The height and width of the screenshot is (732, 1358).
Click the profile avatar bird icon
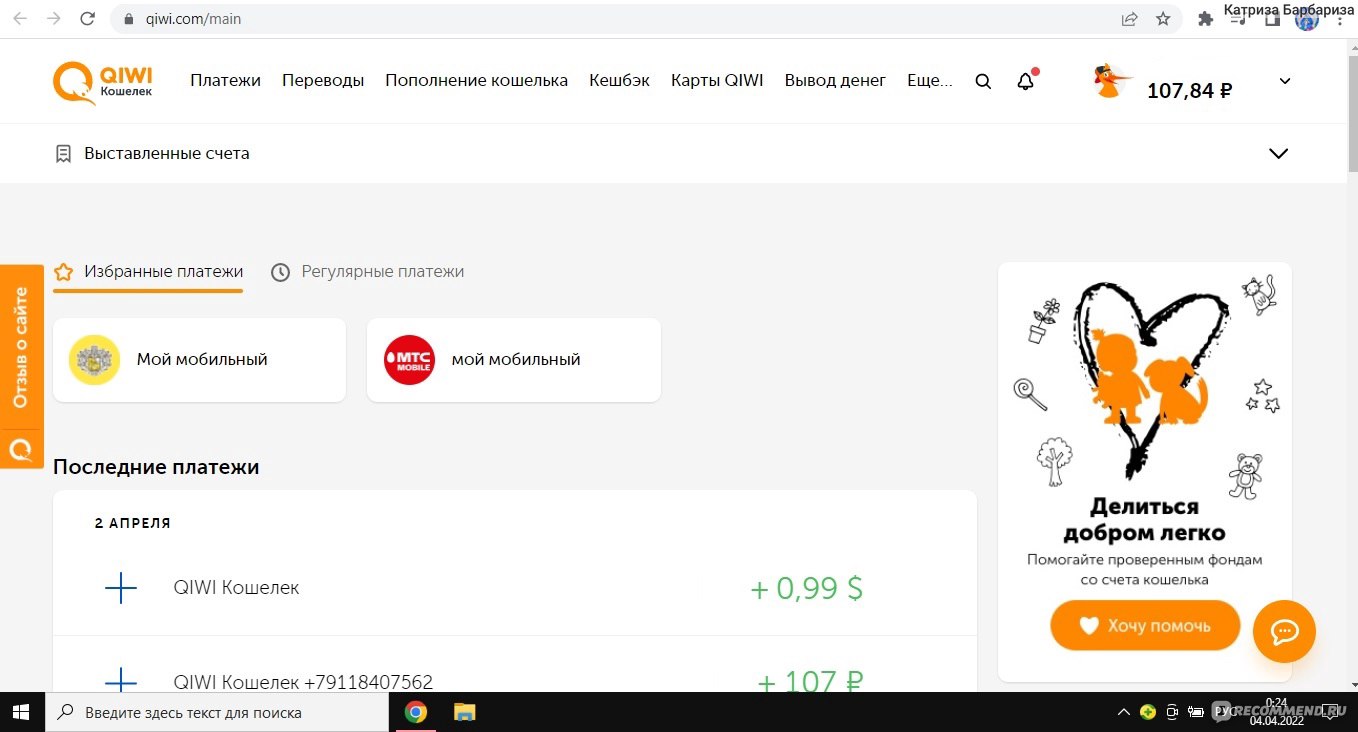coord(1111,82)
